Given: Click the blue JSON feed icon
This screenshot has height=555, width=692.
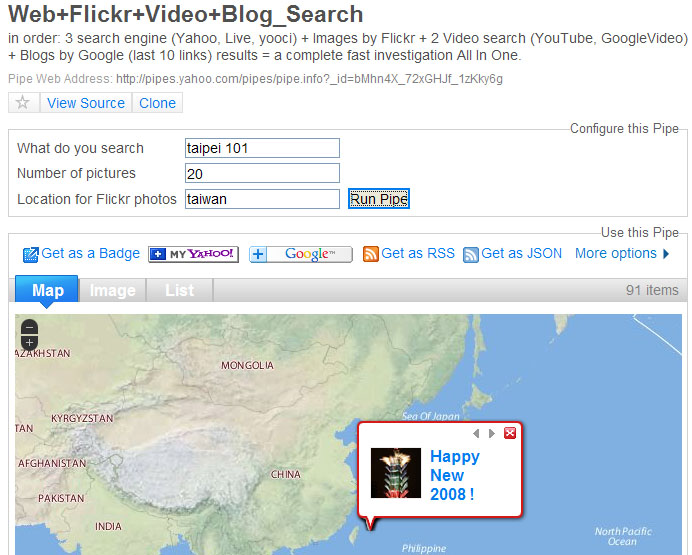Looking at the screenshot, I should click(470, 255).
